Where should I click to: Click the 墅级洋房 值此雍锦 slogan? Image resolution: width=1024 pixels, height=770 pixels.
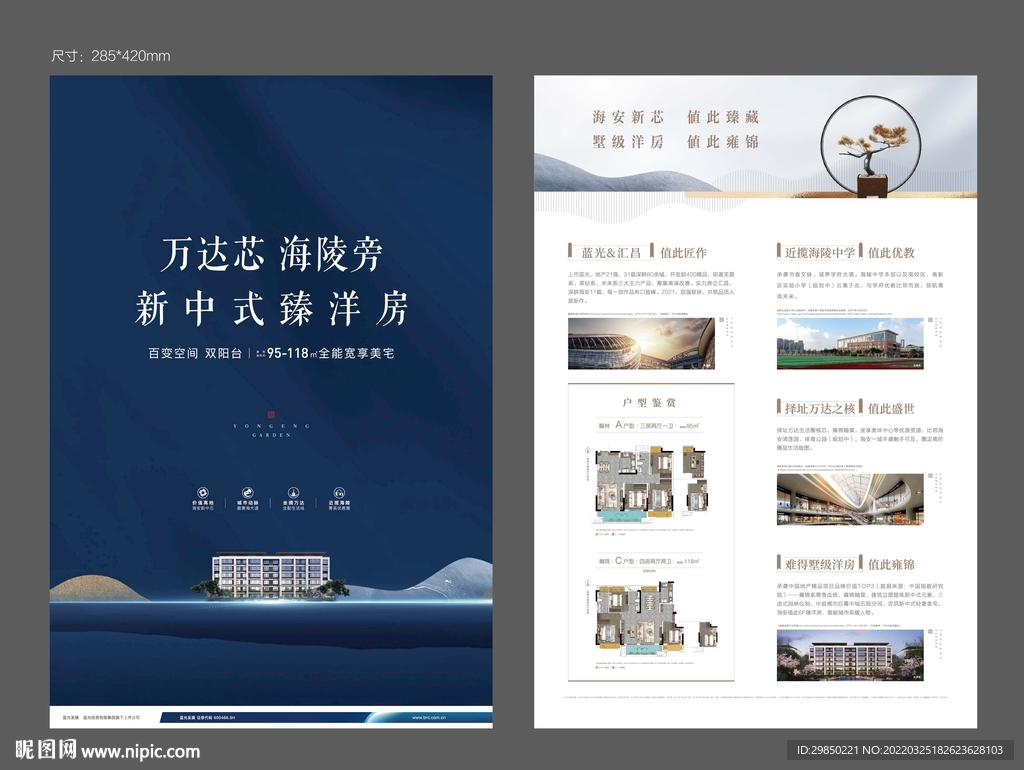pos(675,142)
